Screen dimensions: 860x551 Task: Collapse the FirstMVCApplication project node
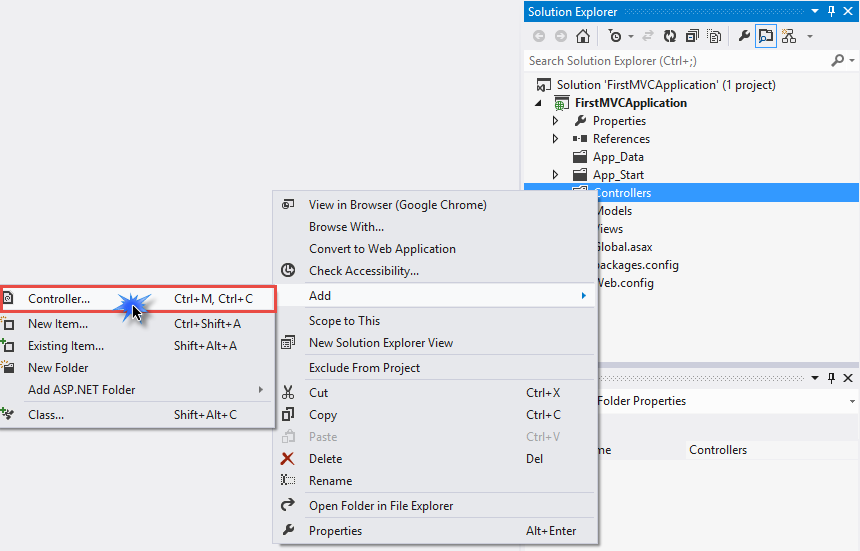539,103
